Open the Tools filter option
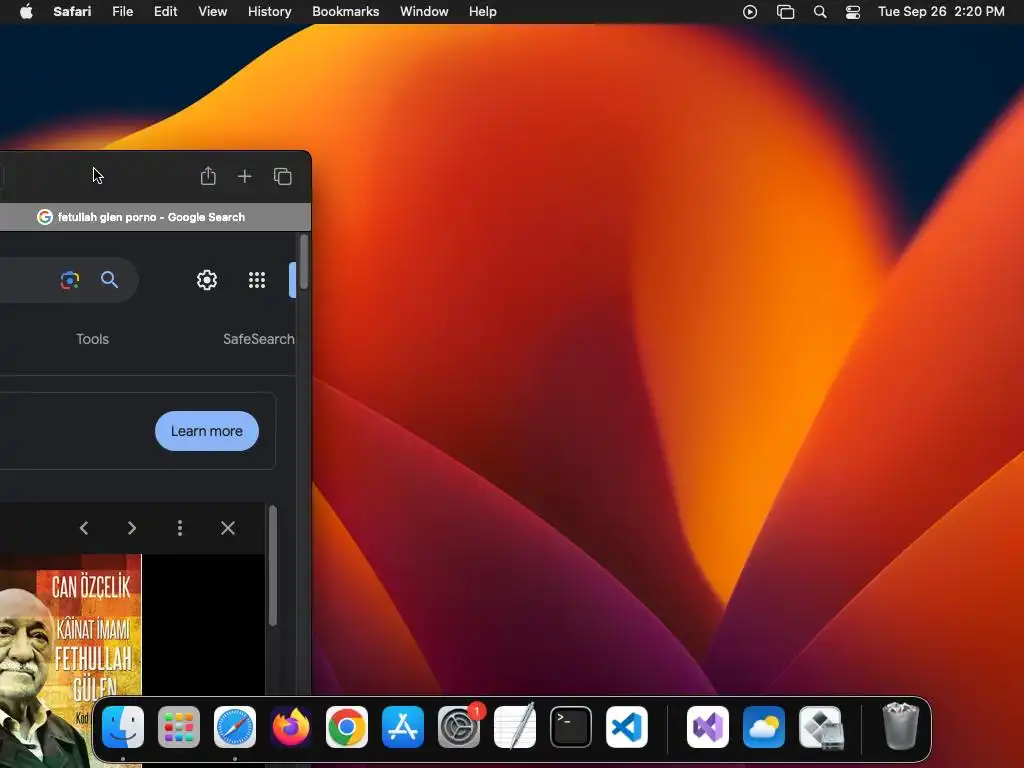The height and width of the screenshot is (768, 1024). pyautogui.click(x=92, y=339)
